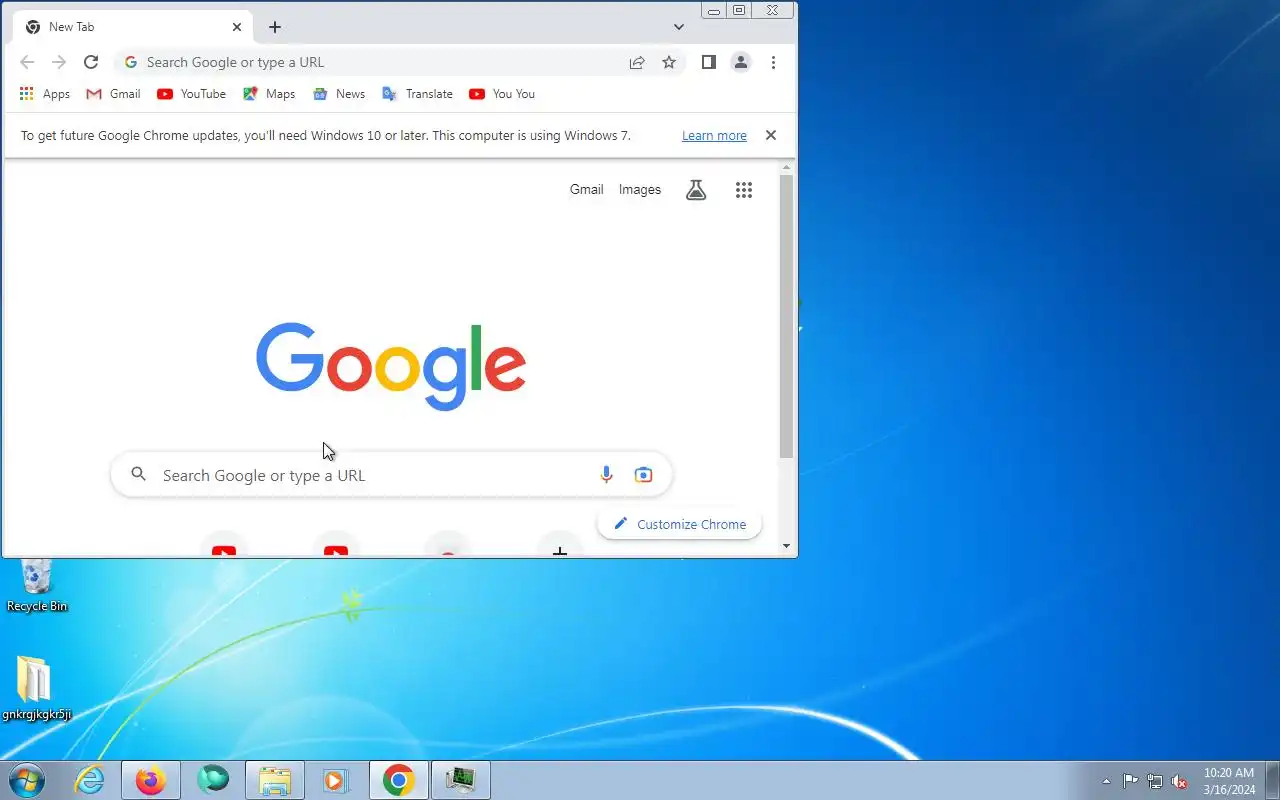Open the YouTube bookmark
The image size is (1280, 800).
click(x=191, y=94)
